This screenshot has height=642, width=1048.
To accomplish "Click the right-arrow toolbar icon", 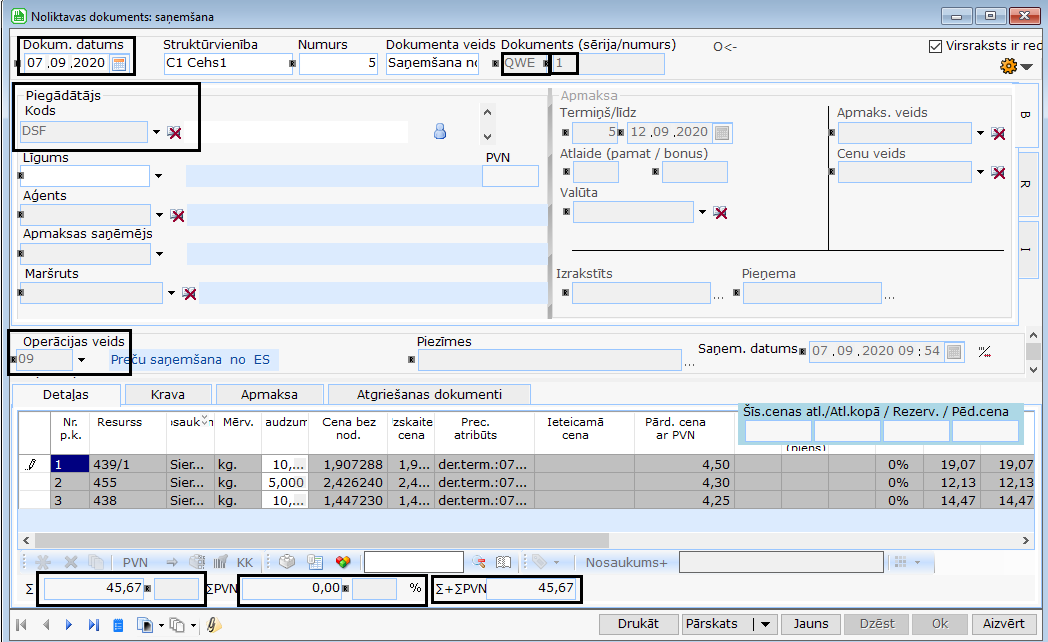I will pos(172,563).
